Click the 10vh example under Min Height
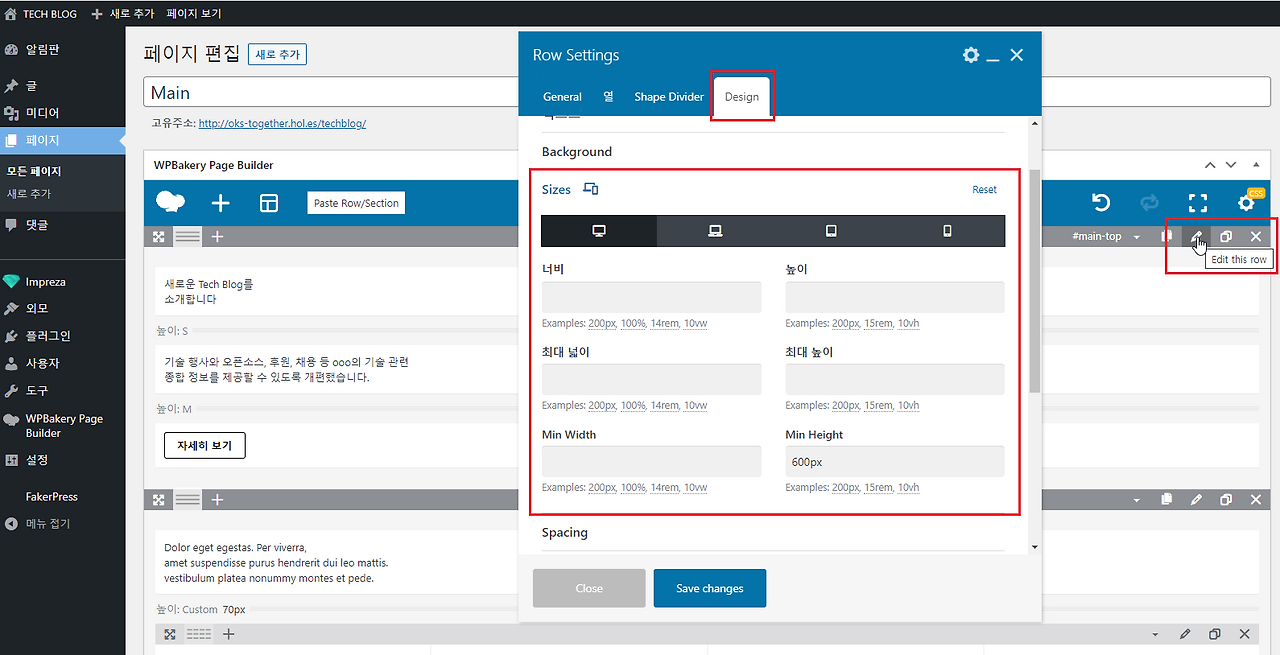This screenshot has width=1280, height=655. tap(909, 488)
